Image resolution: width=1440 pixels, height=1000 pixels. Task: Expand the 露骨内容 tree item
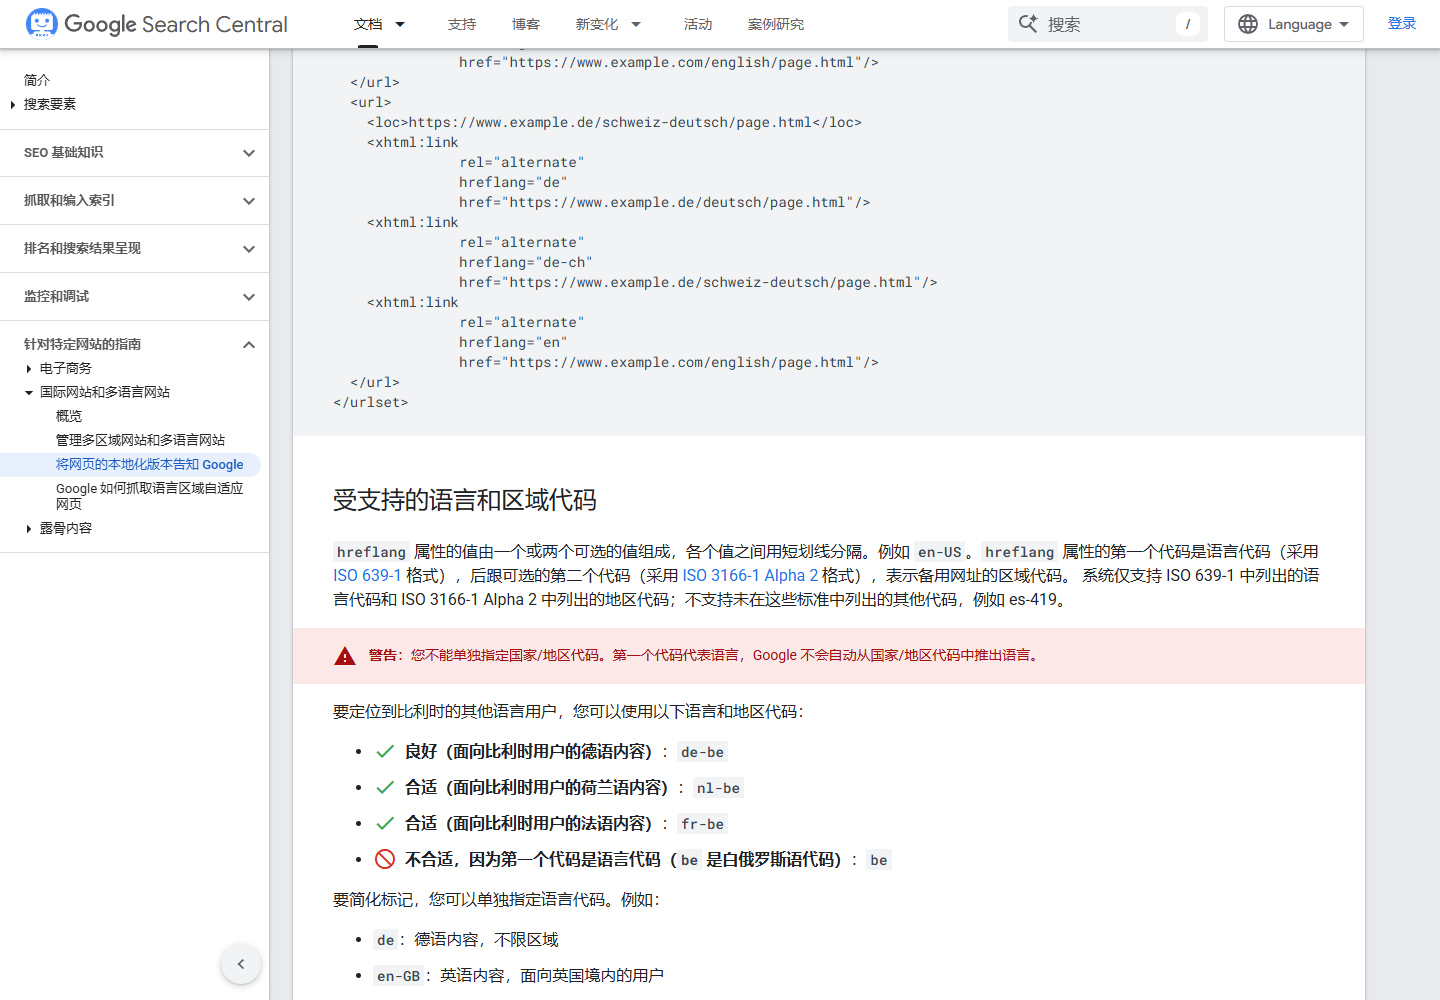(29, 528)
